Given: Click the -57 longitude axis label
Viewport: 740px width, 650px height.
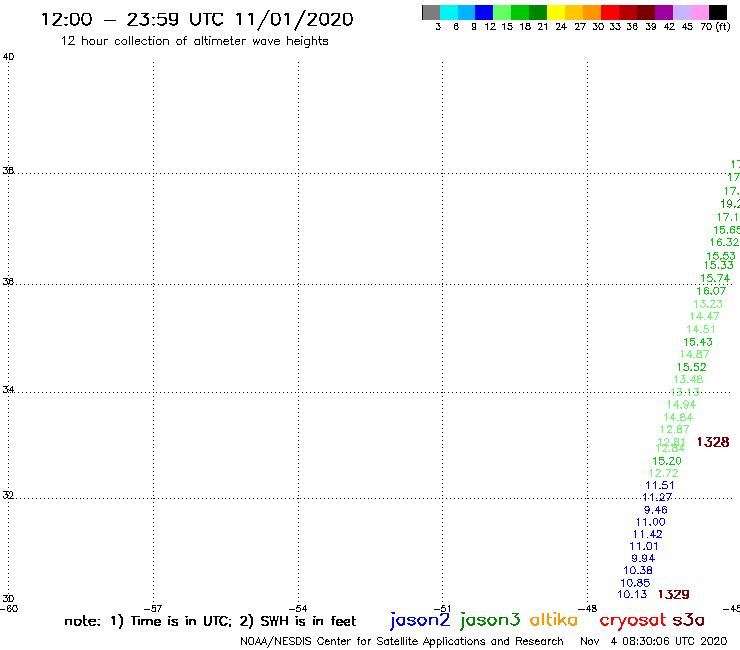Looking at the screenshot, I should tap(153, 609).
